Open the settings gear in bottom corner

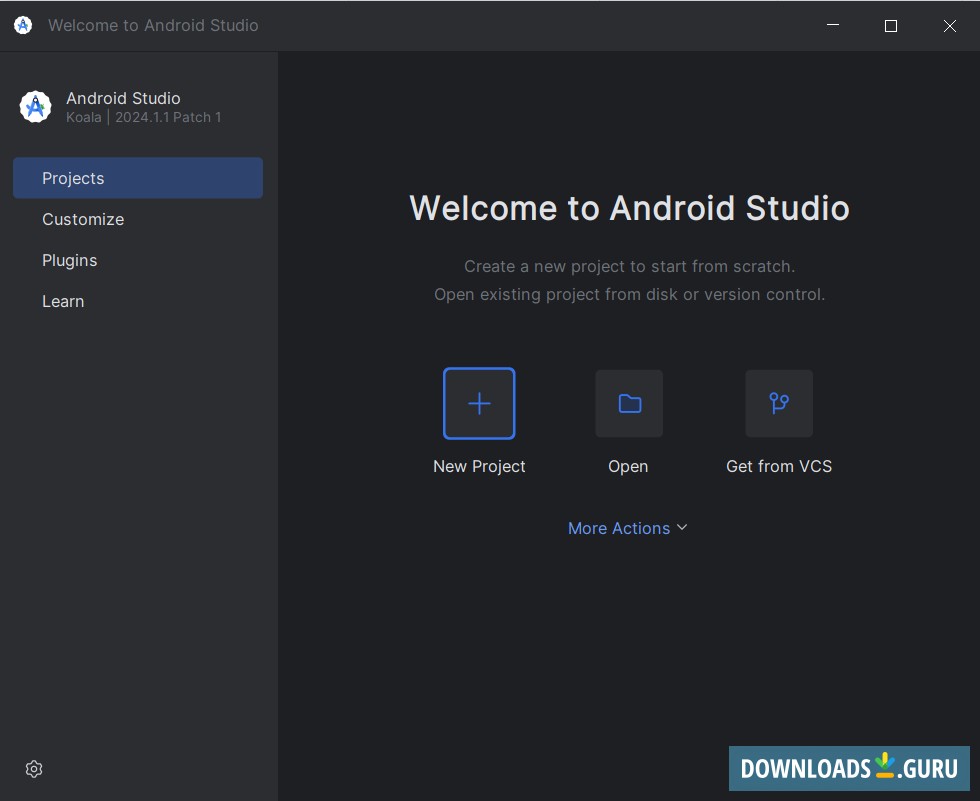click(x=33, y=768)
